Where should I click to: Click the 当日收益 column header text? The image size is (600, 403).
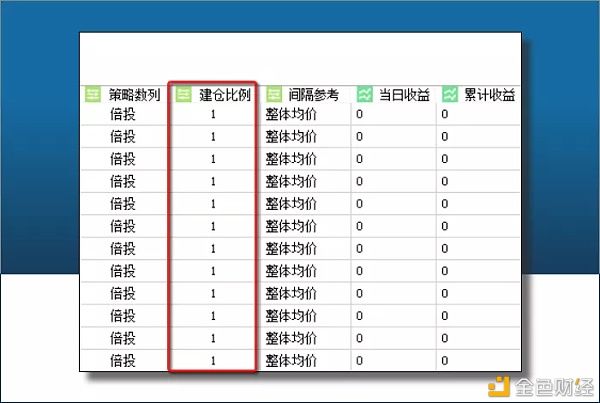(403, 95)
